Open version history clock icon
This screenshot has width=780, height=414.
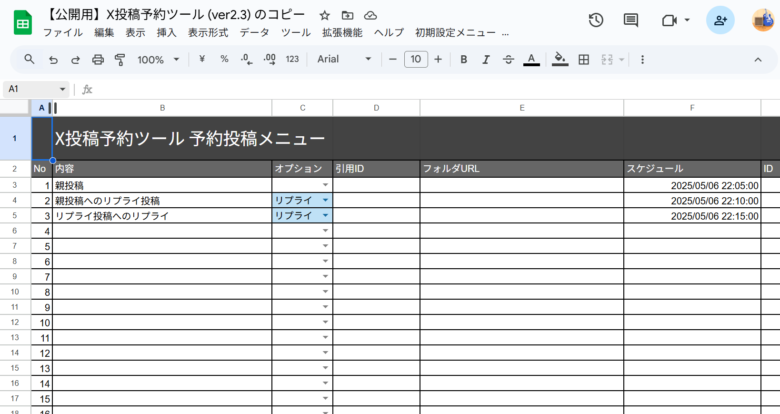pyautogui.click(x=596, y=20)
